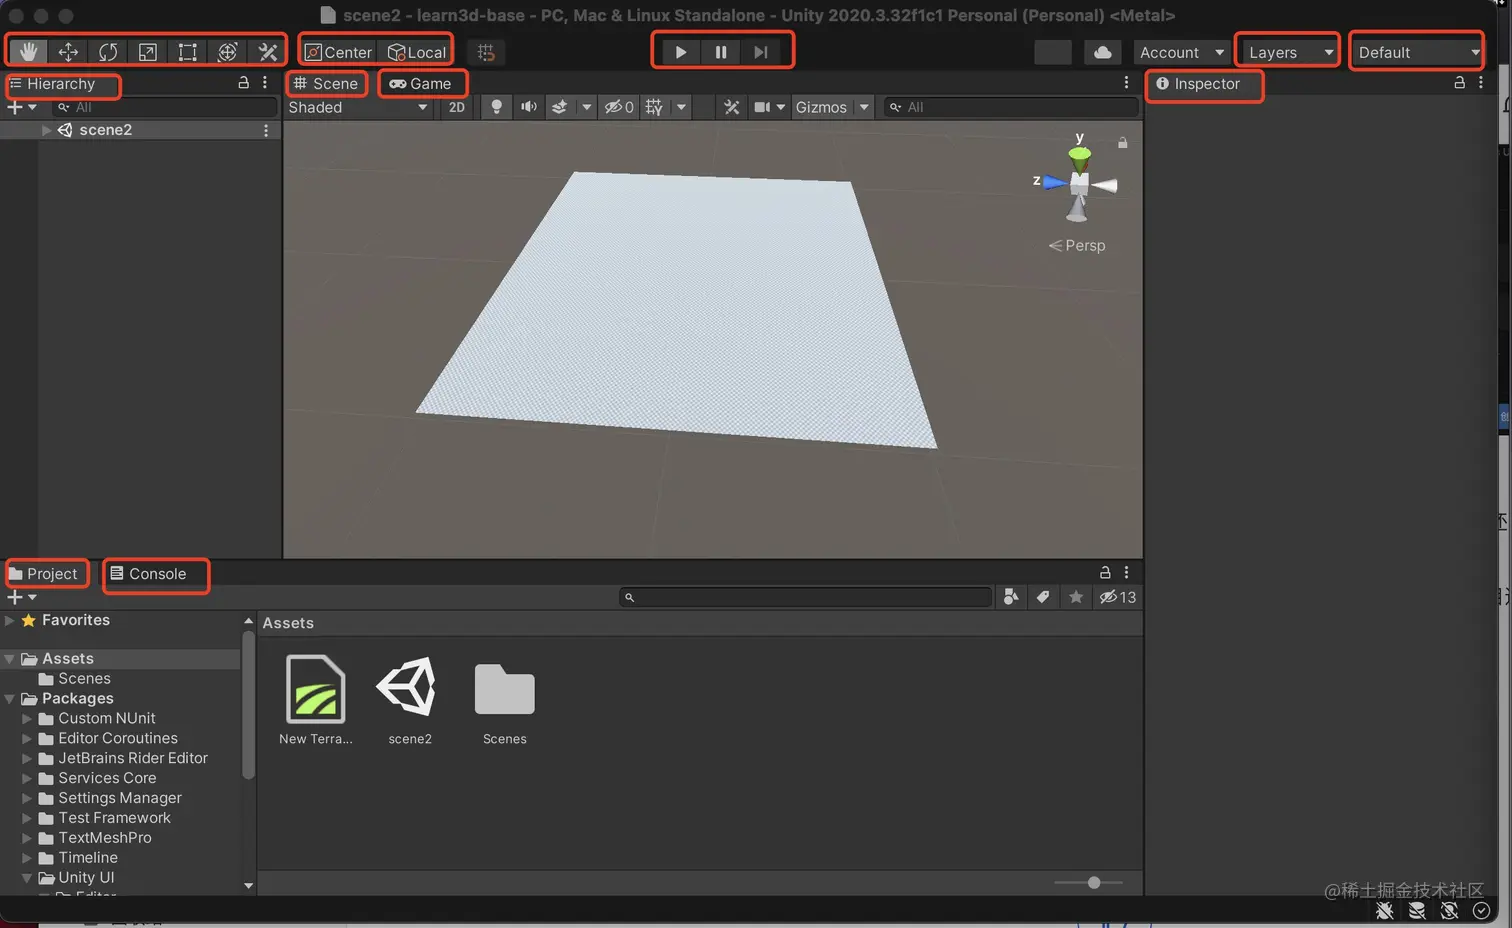Open custom editor tools
1512x928 pixels.
267,52
